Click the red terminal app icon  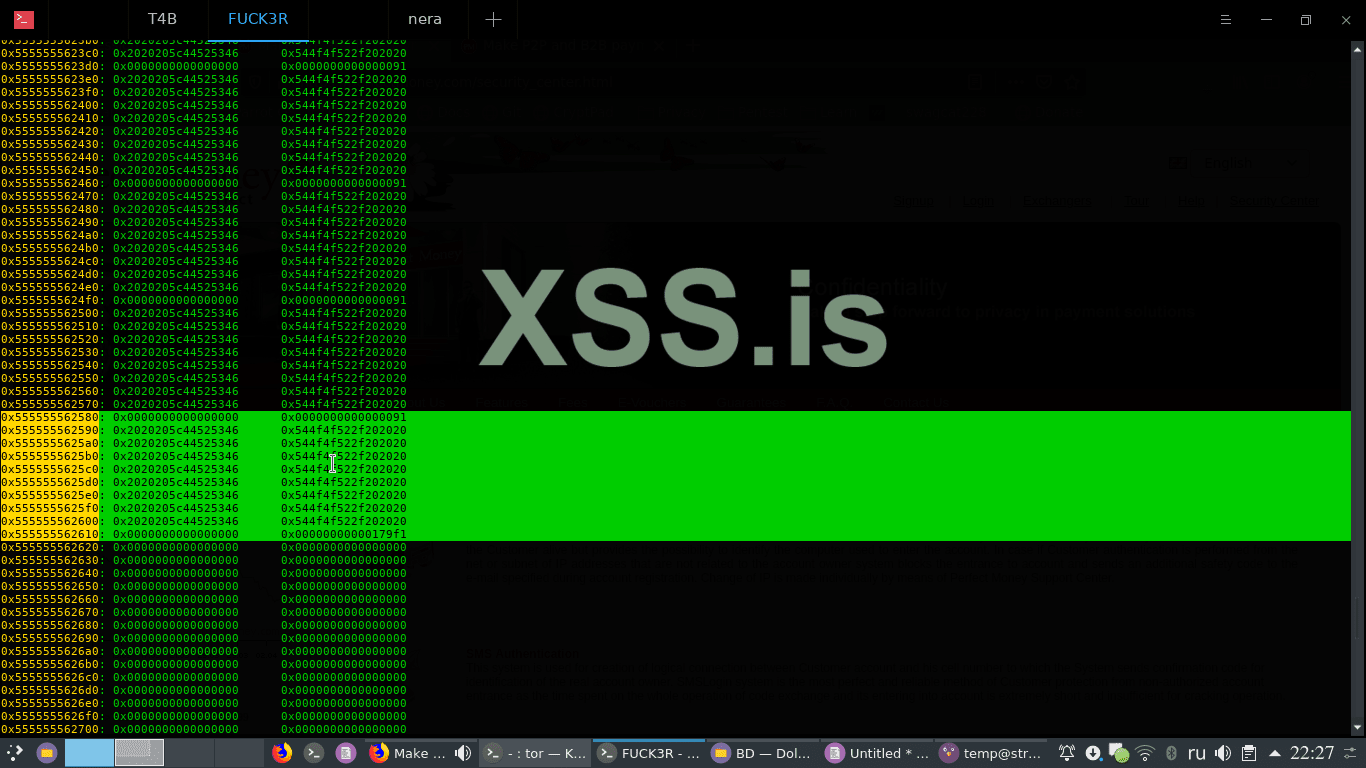[23, 19]
